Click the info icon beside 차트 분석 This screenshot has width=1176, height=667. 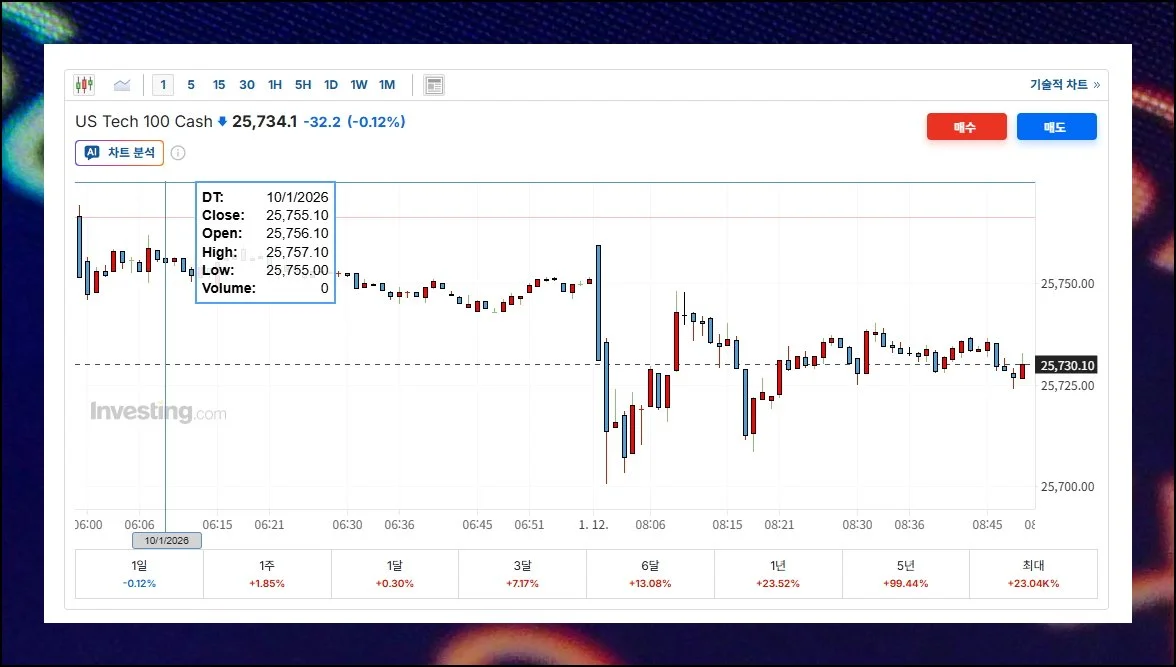[x=178, y=153]
